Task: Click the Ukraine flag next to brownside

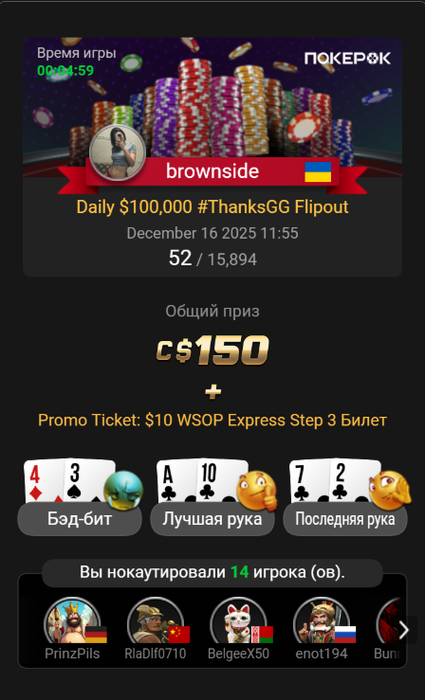Action: pyautogui.click(x=318, y=172)
